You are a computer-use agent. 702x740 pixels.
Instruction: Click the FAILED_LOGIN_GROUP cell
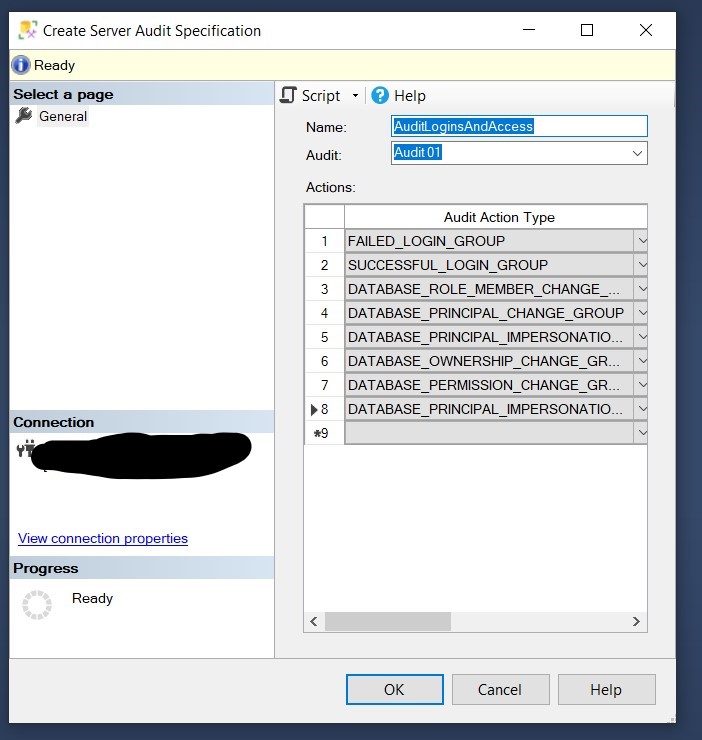tap(489, 241)
